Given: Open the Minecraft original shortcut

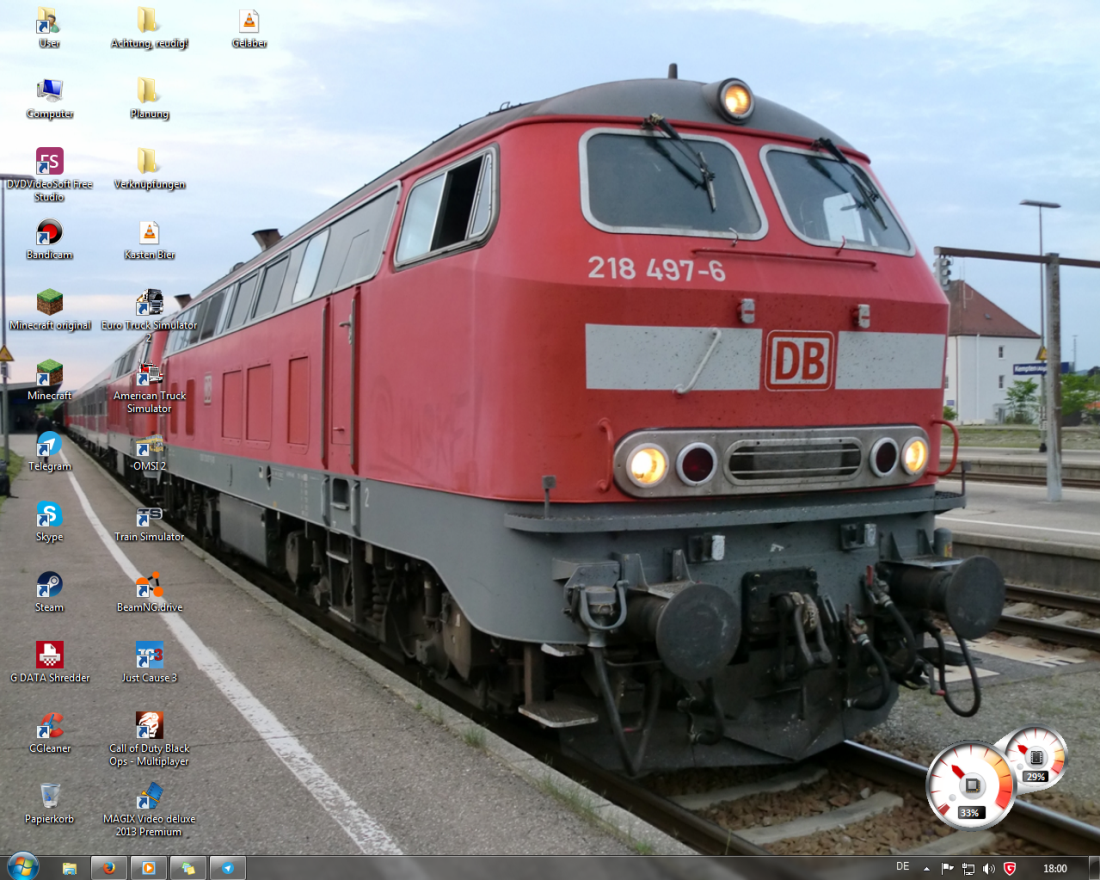Looking at the screenshot, I should 50,309.
